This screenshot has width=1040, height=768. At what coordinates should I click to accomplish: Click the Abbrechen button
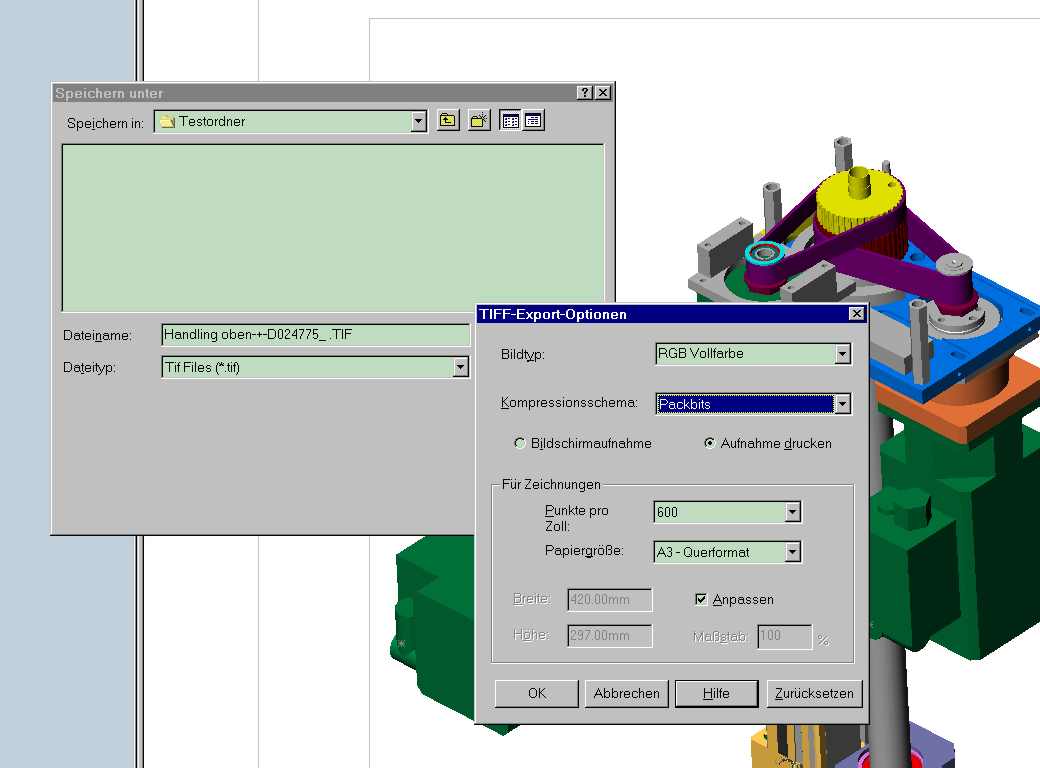(x=627, y=694)
